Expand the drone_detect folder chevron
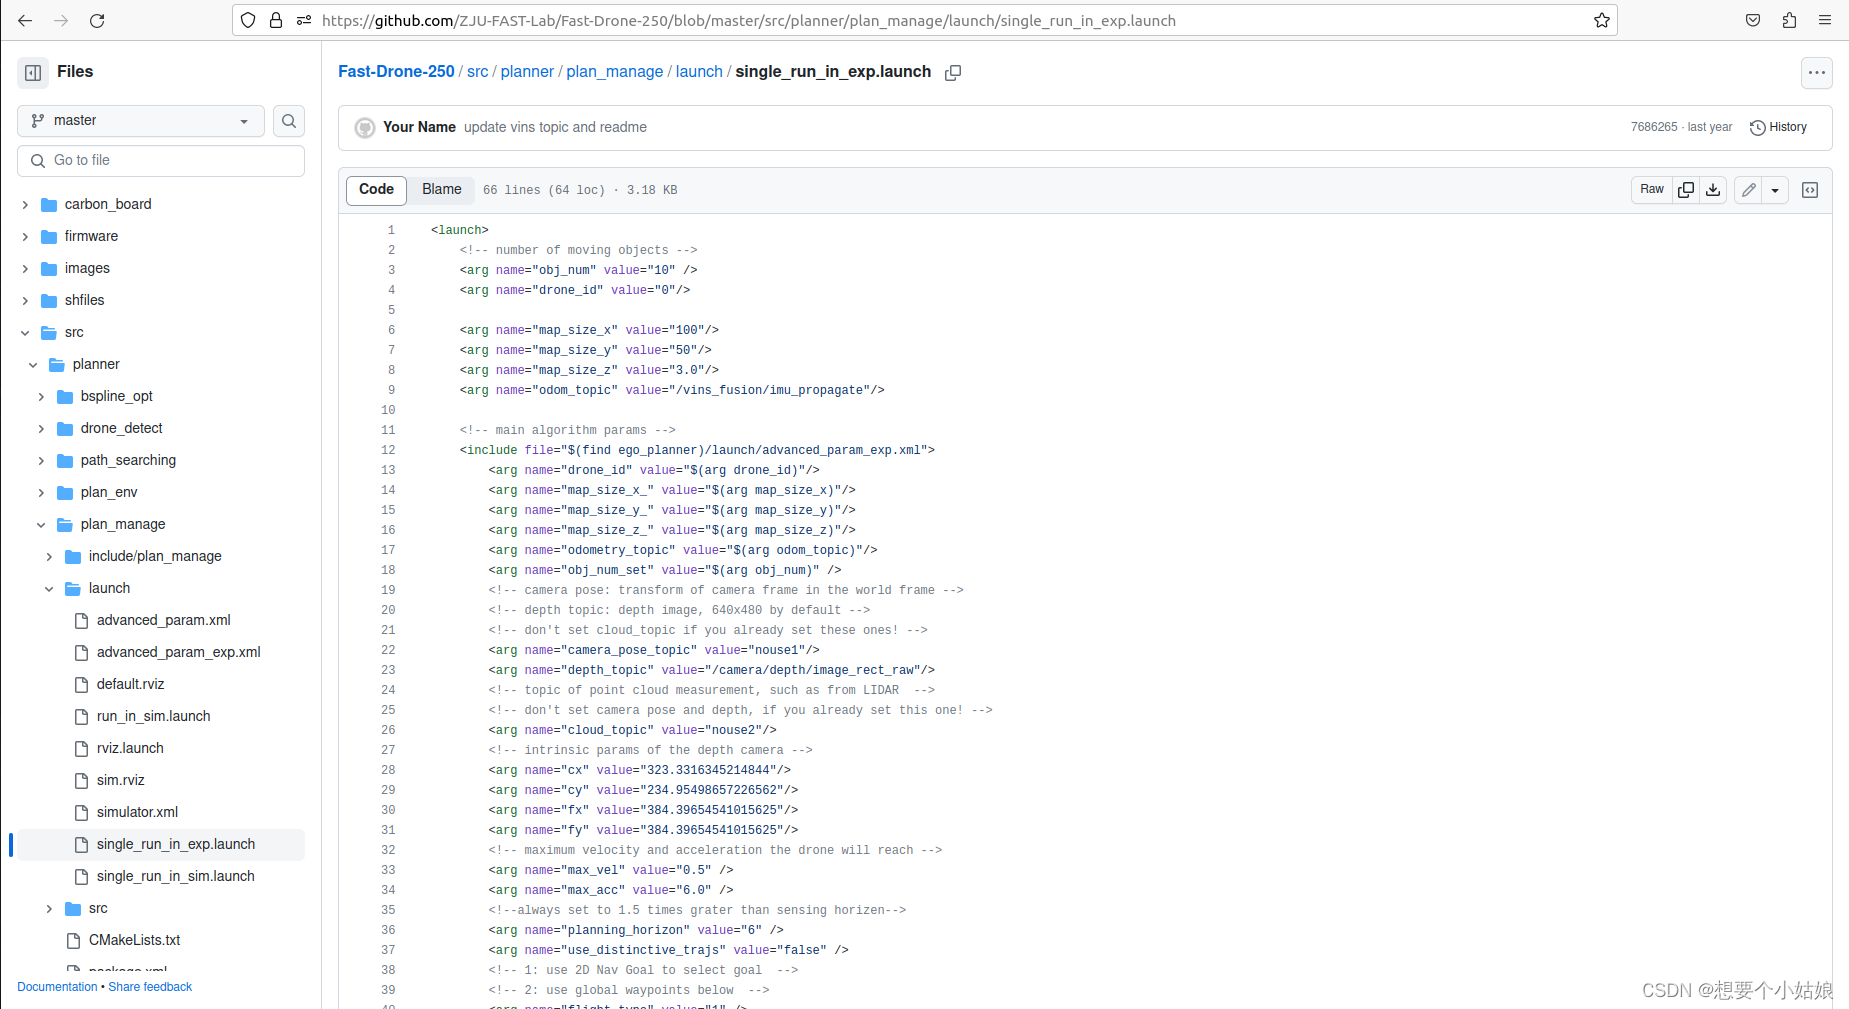 [x=41, y=428]
